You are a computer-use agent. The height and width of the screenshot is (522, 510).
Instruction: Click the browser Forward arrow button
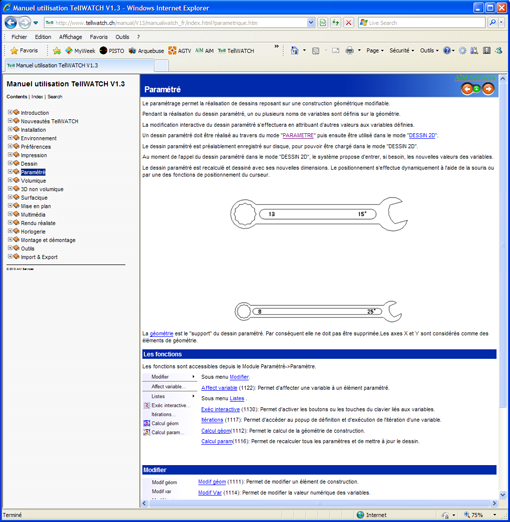point(24,23)
